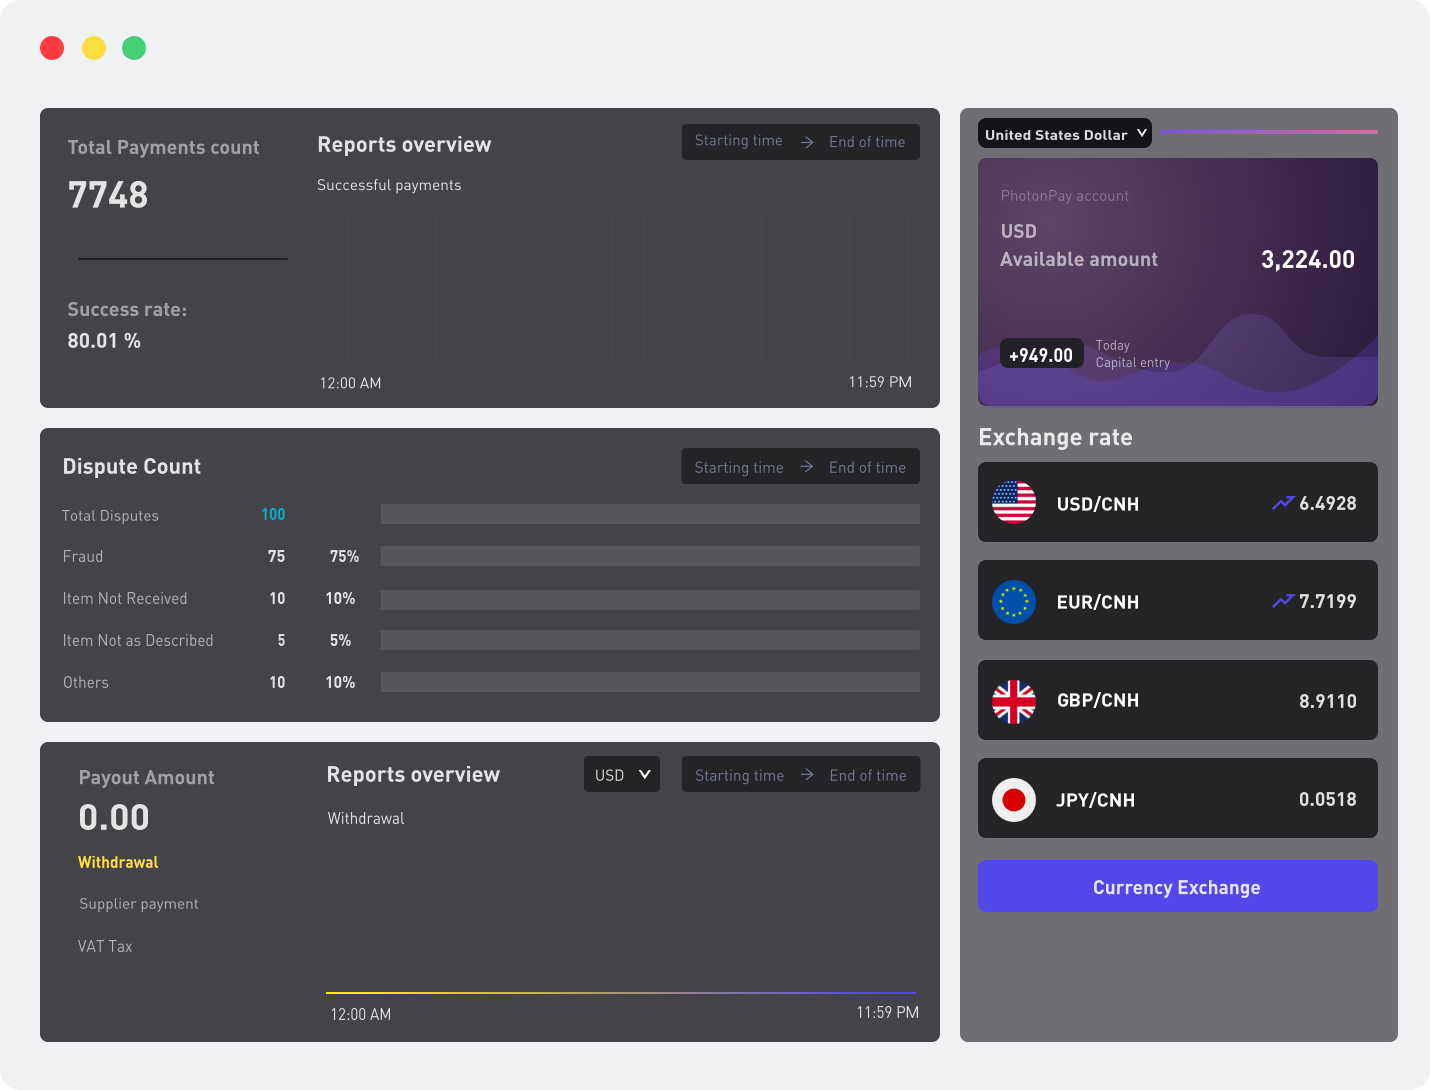Click the USD/CNH upward trend arrow icon

[1283, 503]
